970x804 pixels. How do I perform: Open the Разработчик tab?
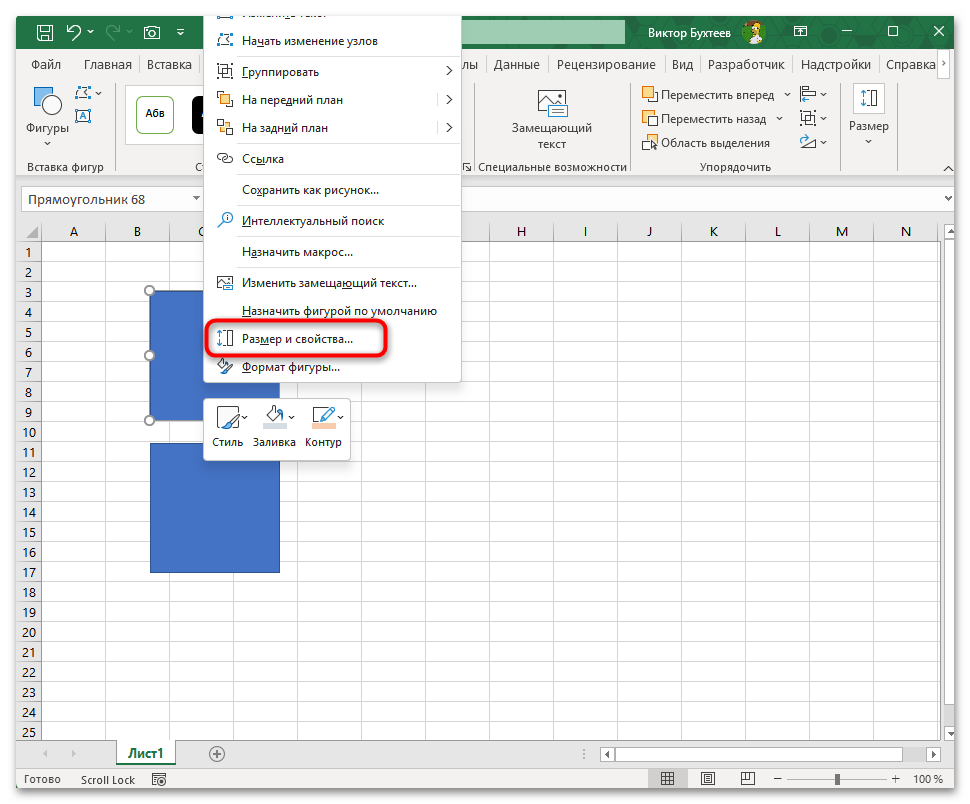(745, 64)
